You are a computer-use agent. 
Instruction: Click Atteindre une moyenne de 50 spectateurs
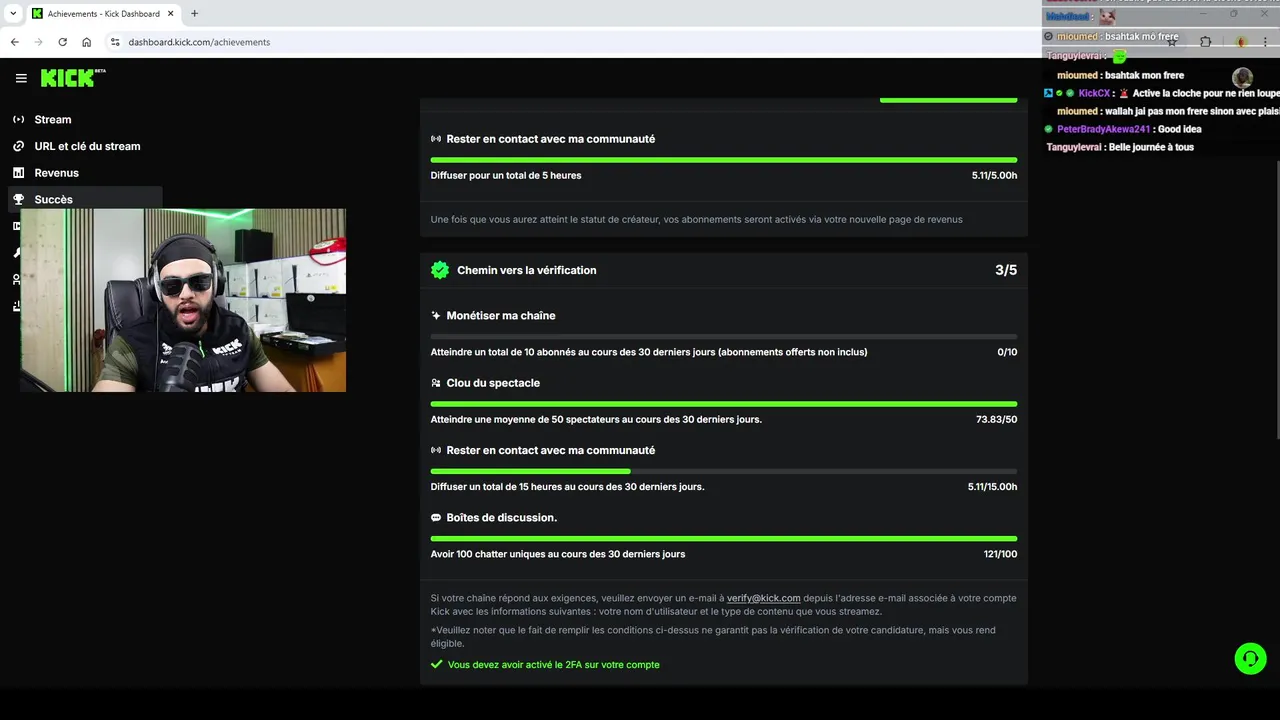tap(596, 419)
